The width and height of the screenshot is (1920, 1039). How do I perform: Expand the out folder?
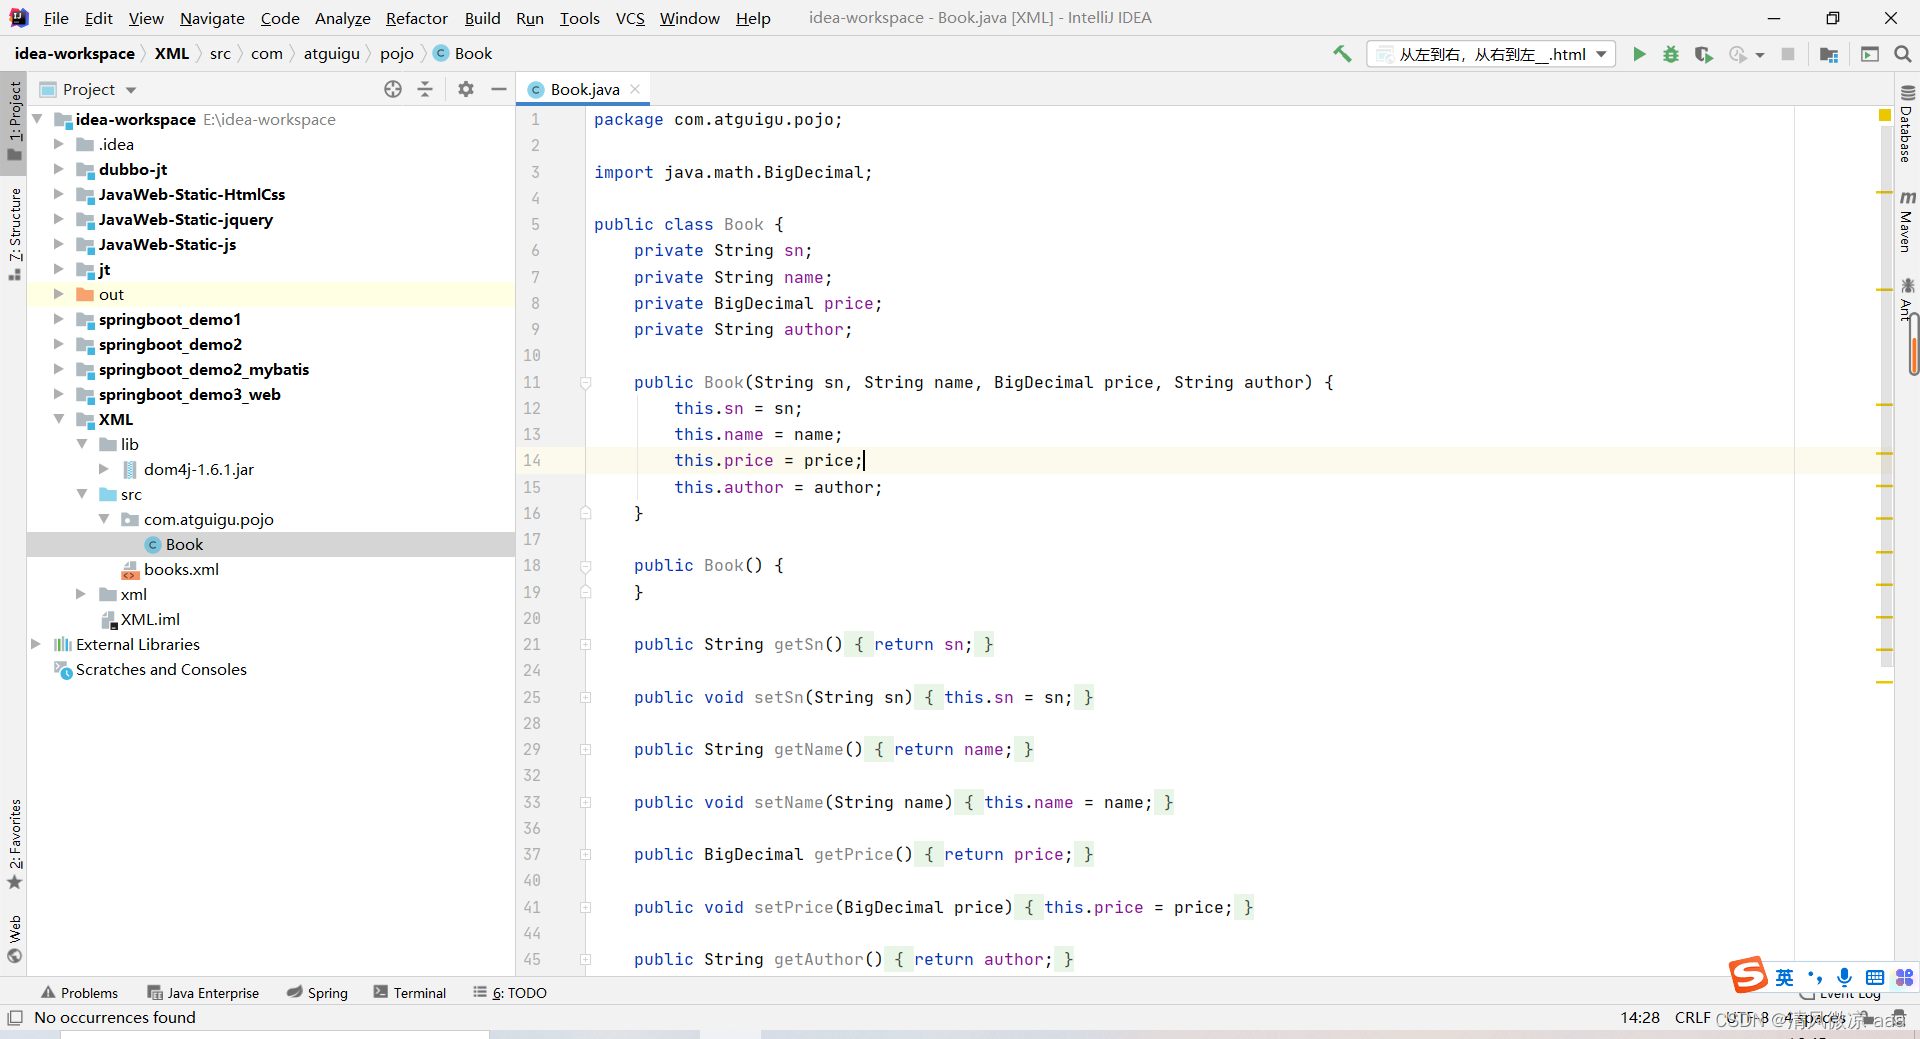coord(58,294)
